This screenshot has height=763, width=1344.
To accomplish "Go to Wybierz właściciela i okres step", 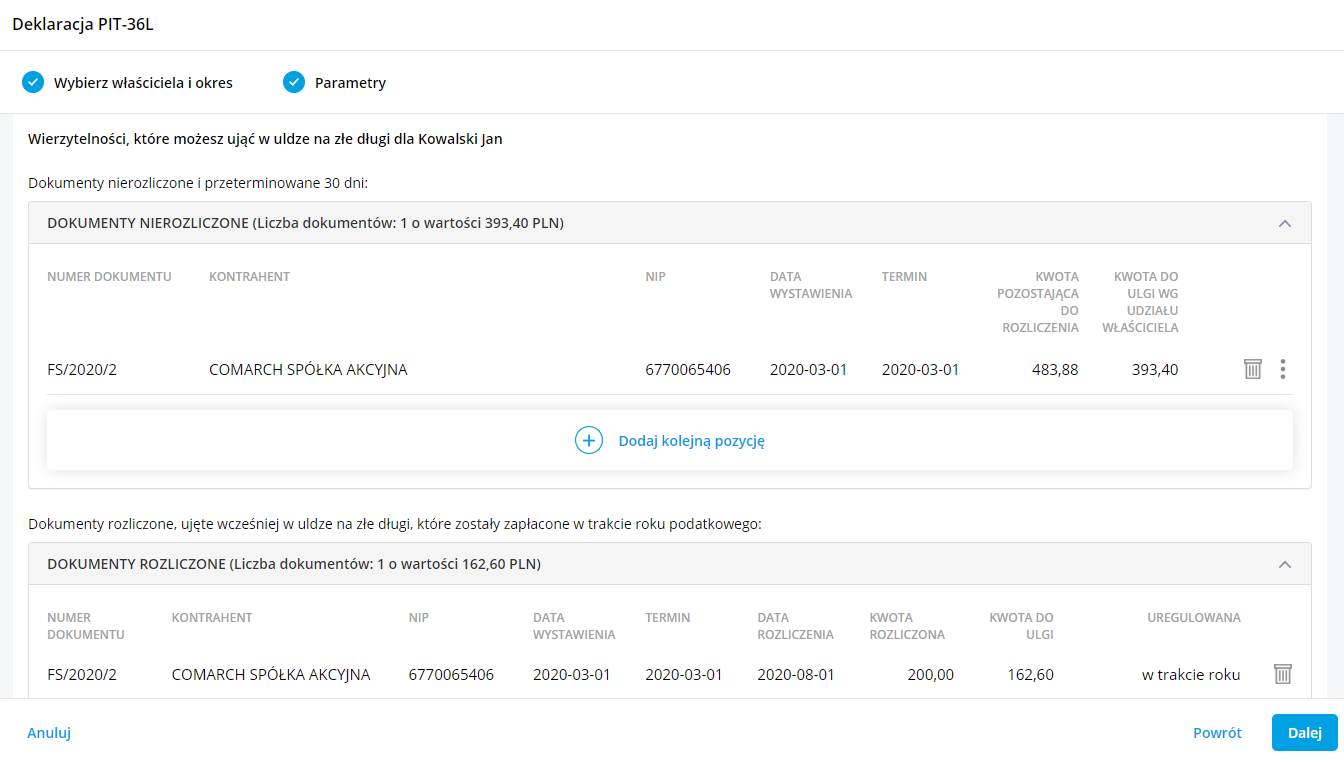I will [x=143, y=83].
